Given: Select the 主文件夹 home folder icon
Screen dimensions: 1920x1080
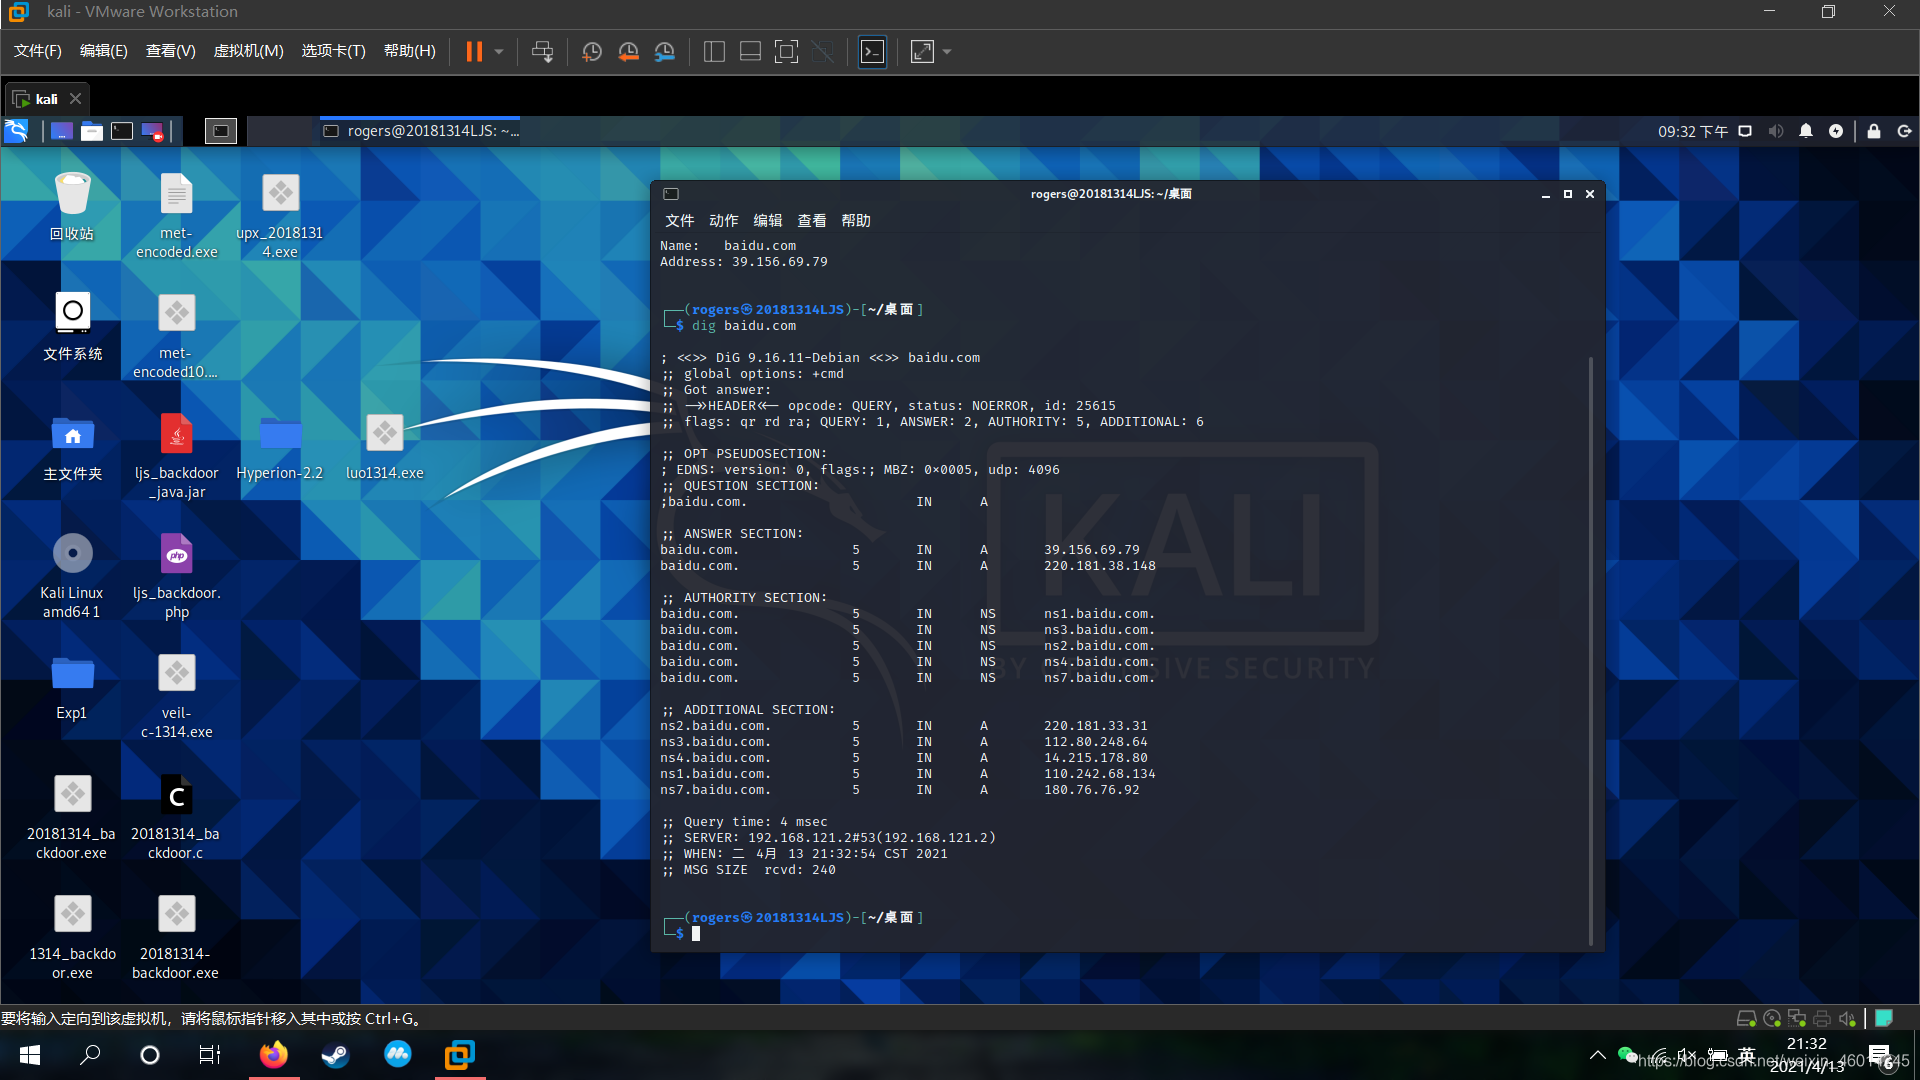Looking at the screenshot, I should click(72, 447).
